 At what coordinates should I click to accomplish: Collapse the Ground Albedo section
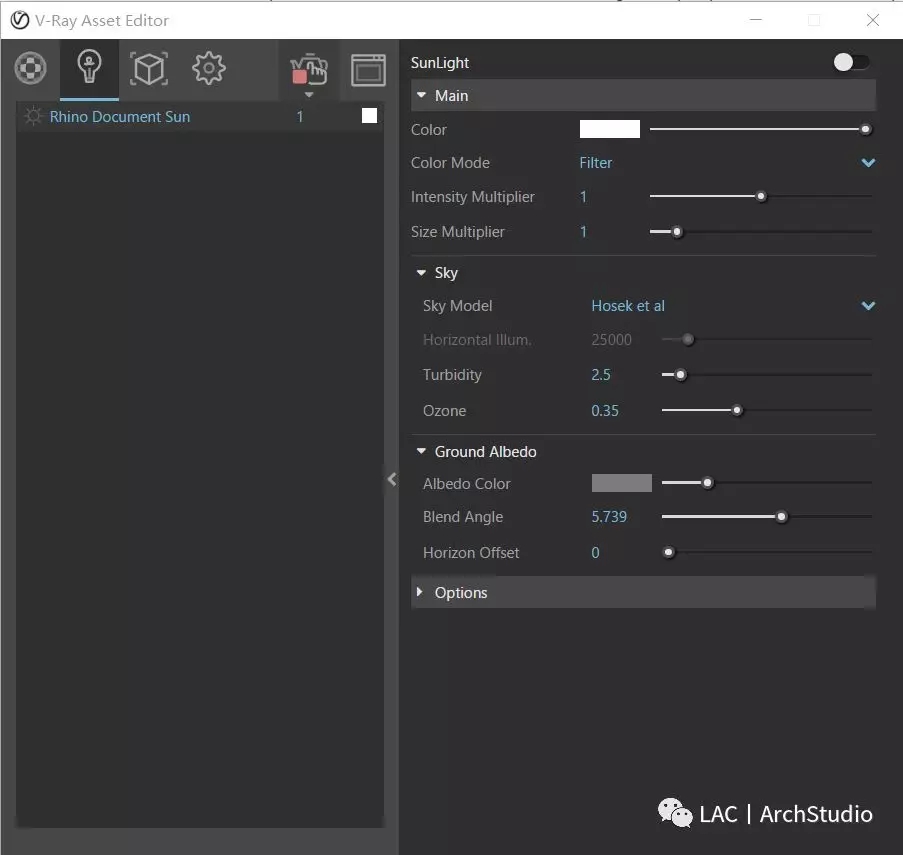422,451
